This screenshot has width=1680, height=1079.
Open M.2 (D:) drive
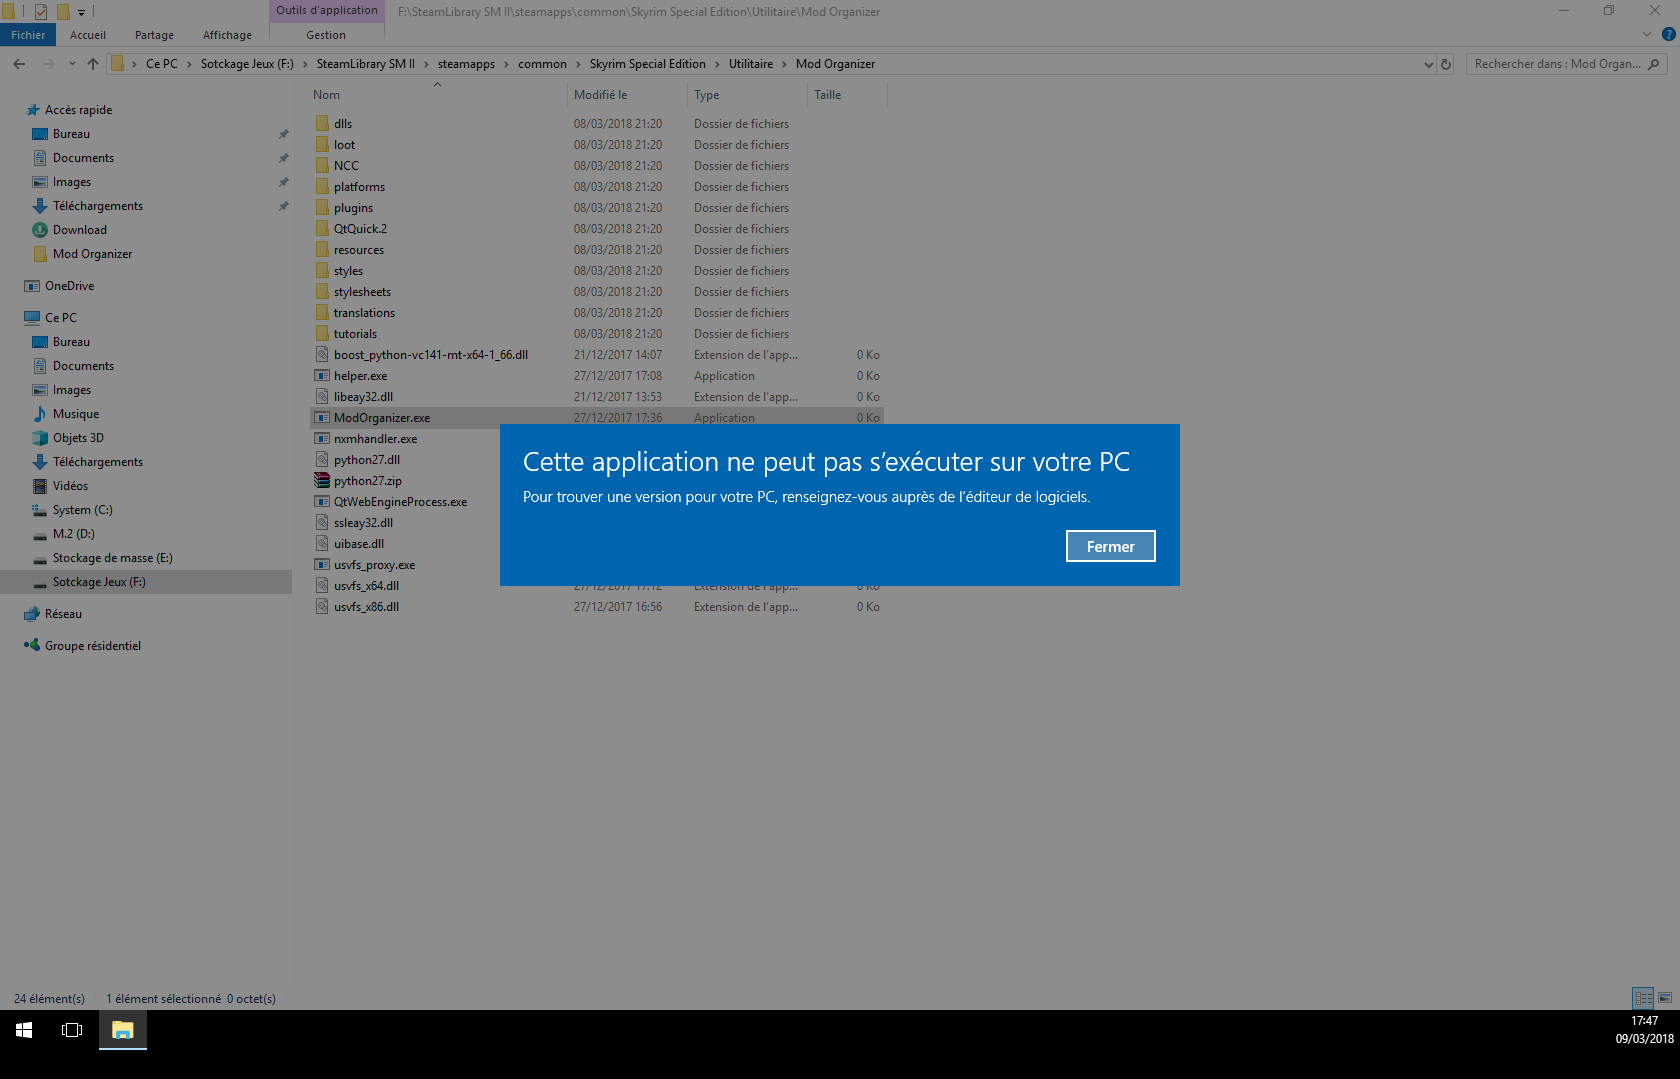point(73,534)
